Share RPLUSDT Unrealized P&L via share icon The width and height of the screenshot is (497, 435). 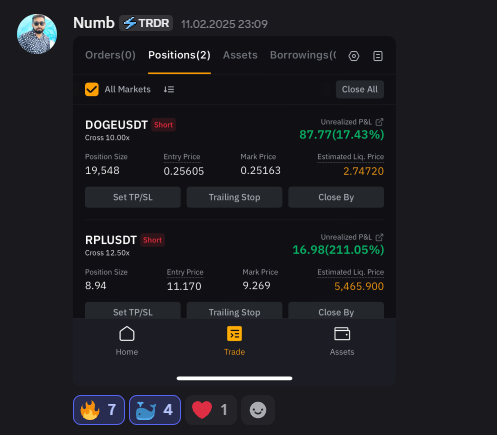point(379,237)
